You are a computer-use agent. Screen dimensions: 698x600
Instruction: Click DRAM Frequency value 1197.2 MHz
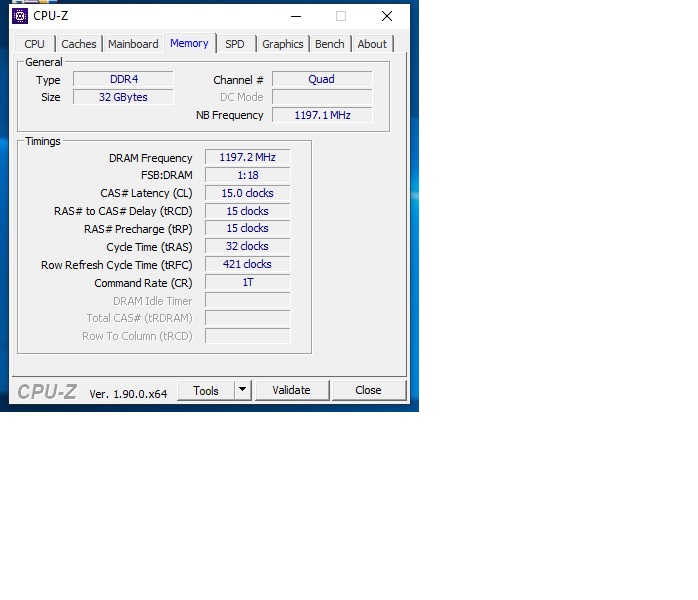pos(248,157)
